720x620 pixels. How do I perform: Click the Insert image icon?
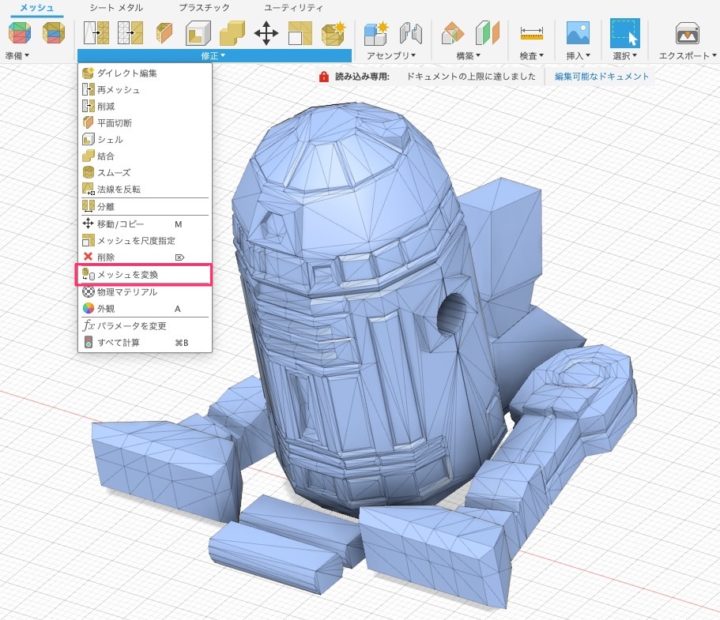click(578, 33)
